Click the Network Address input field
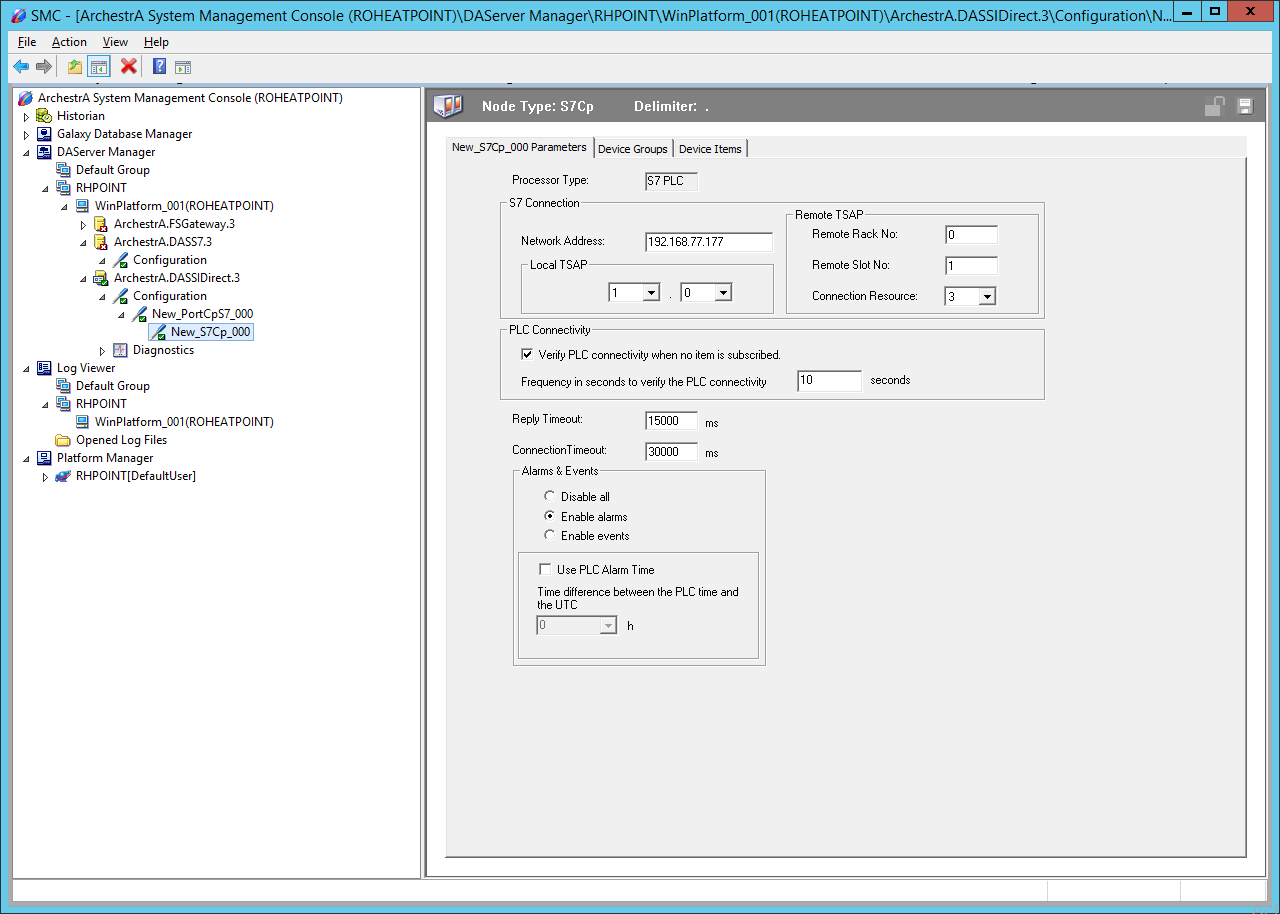Viewport: 1280px width, 914px height. pyautogui.click(x=709, y=242)
